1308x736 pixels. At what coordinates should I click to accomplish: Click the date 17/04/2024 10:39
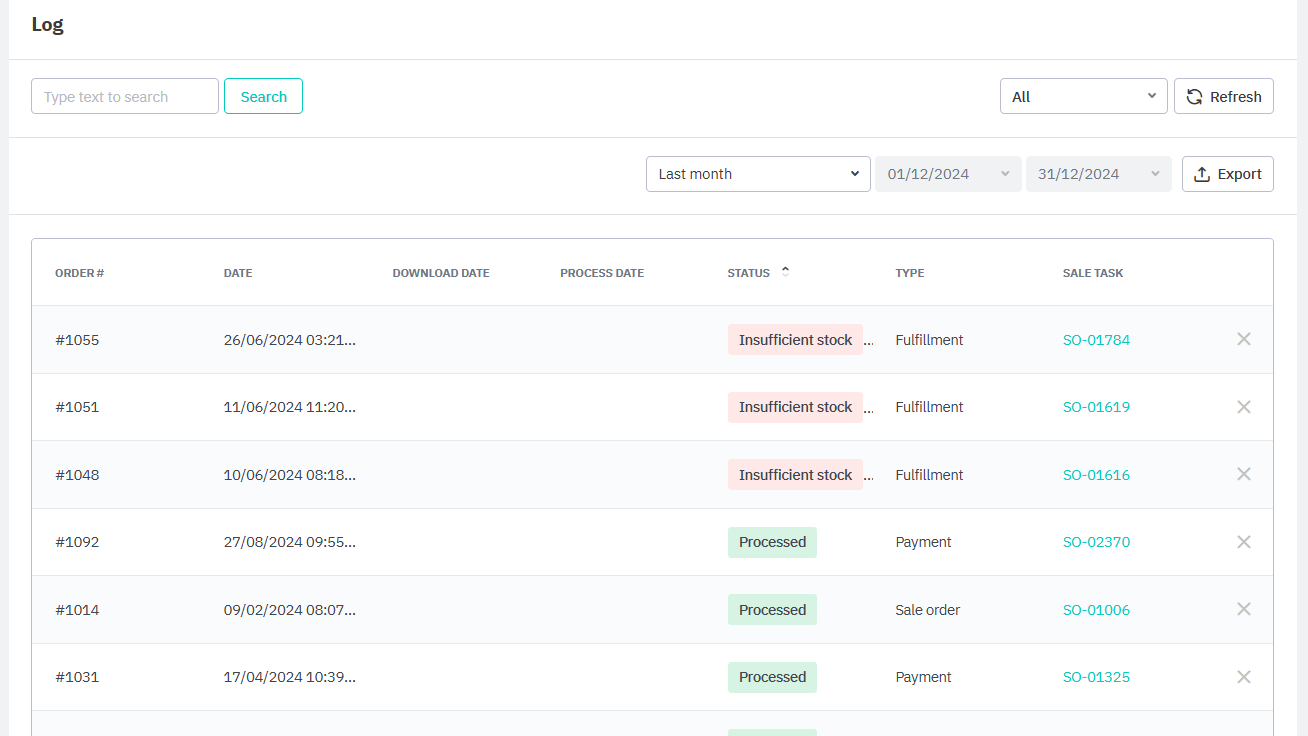click(290, 677)
